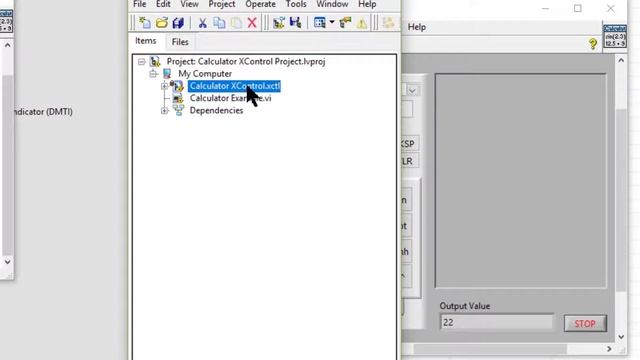Click the Filter View toolbar icon
640x360 pixels.
(320, 23)
